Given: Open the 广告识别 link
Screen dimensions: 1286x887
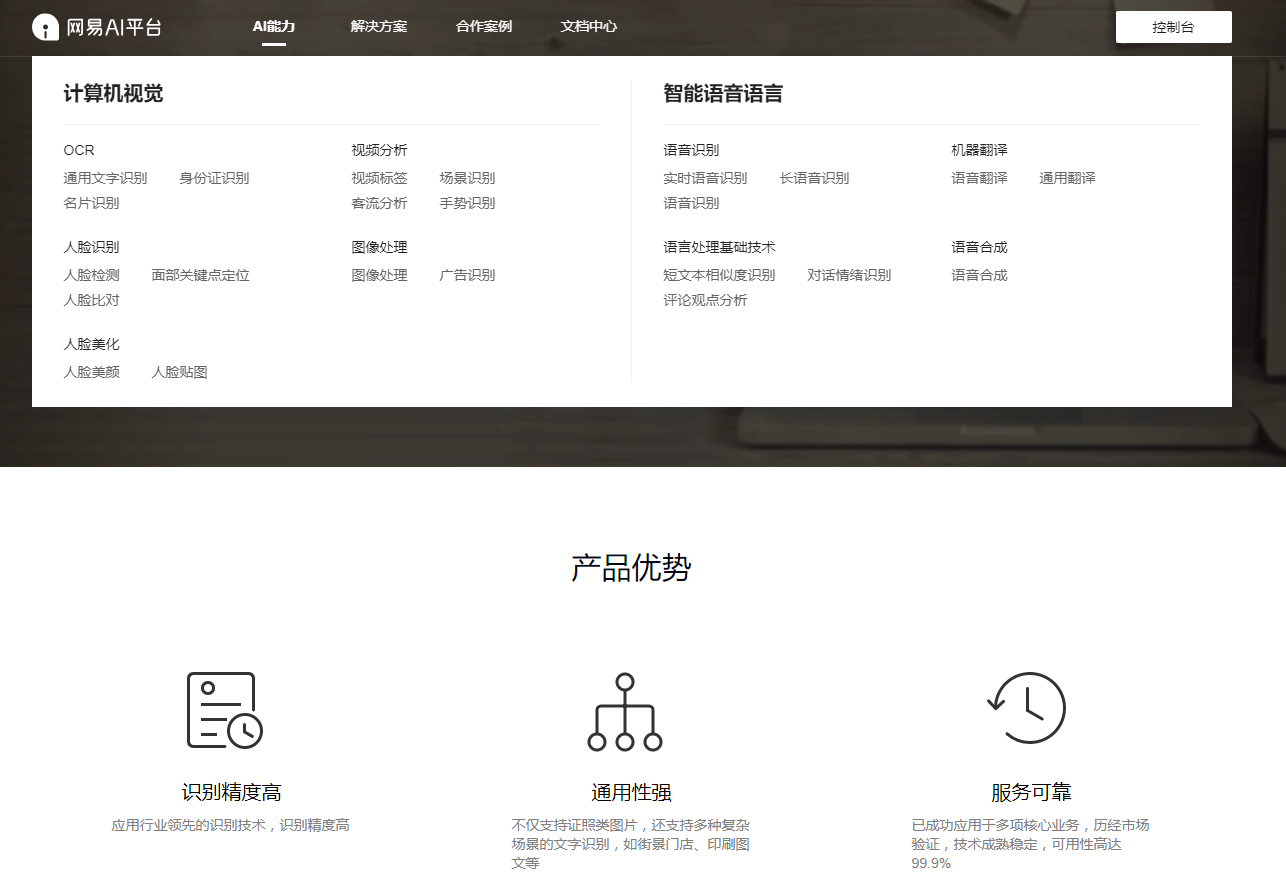Looking at the screenshot, I should (467, 275).
